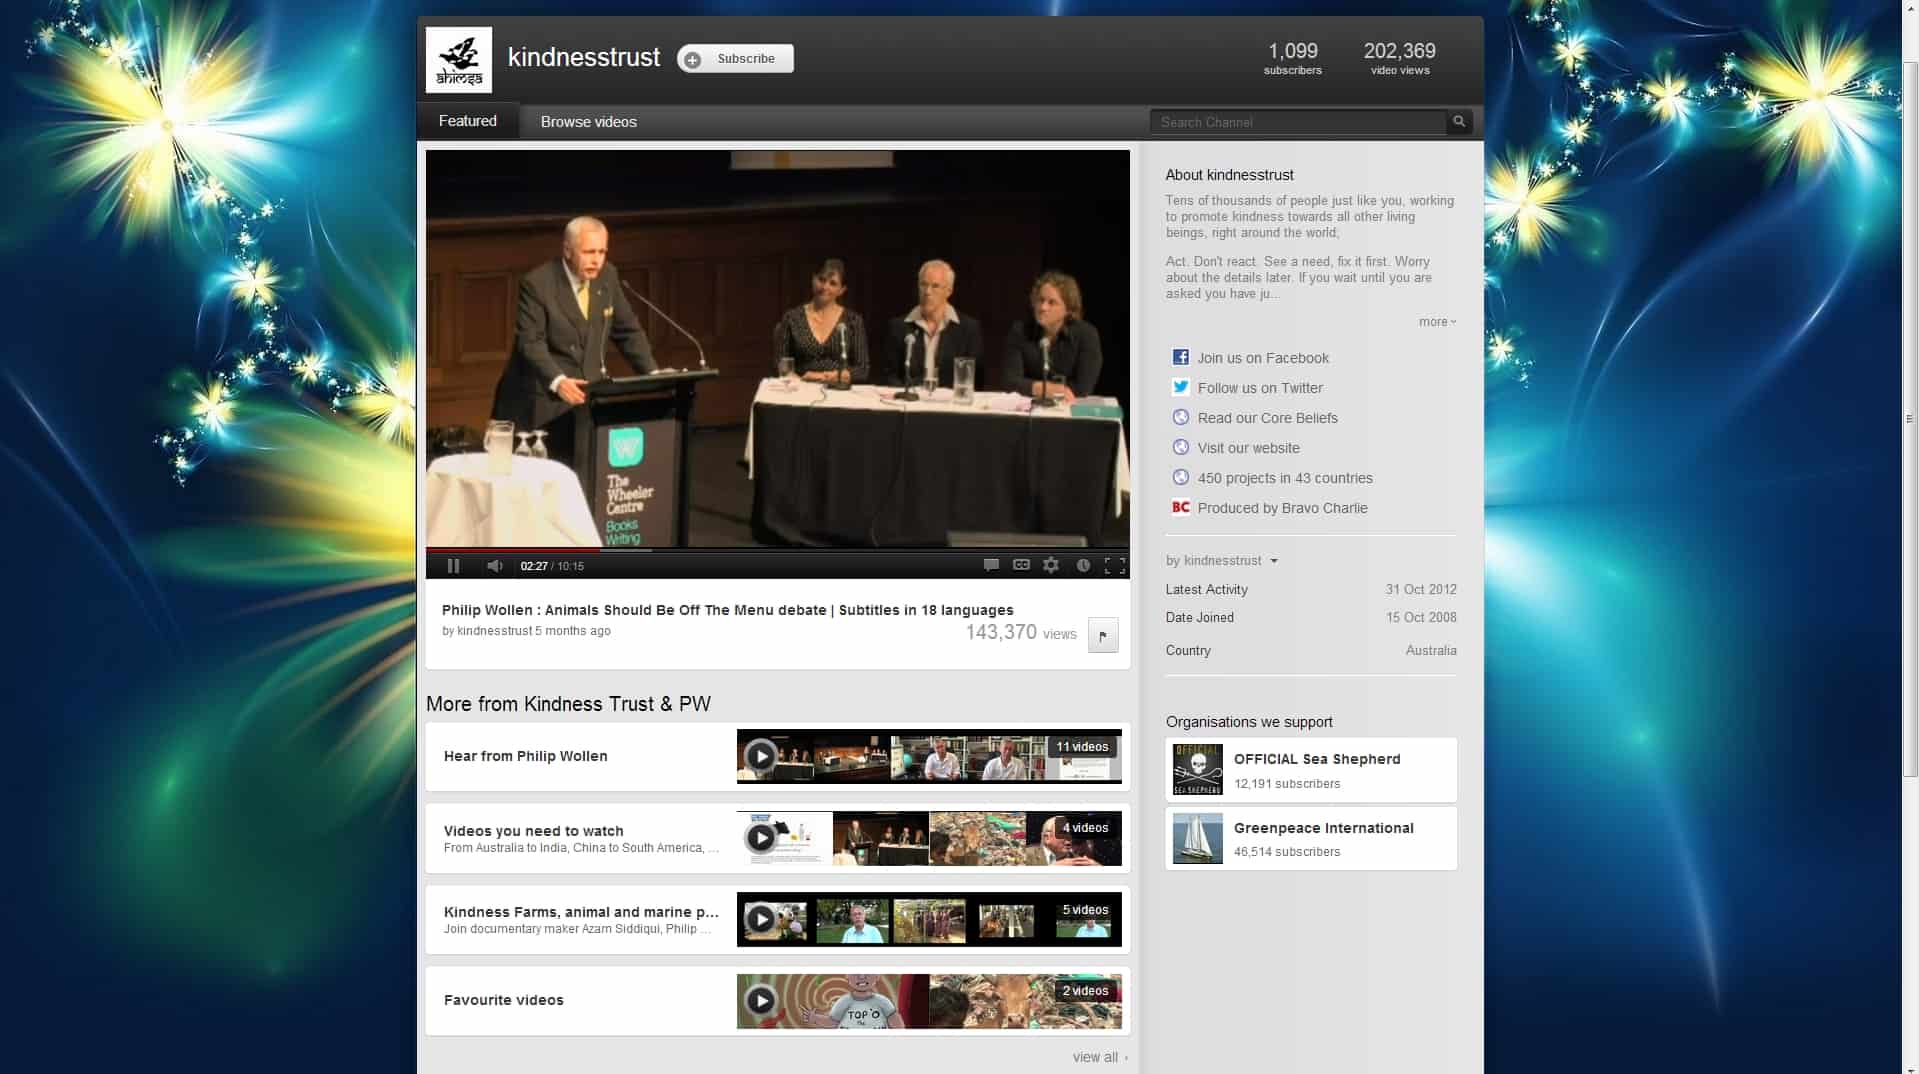Switch to the Featured tab
Image resolution: width=1919 pixels, height=1074 pixels.
[x=467, y=121]
